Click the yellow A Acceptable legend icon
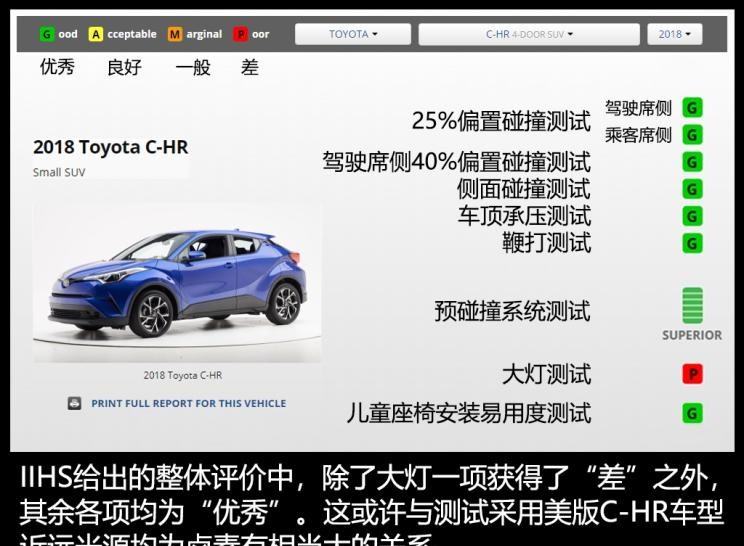Screen dimensions: 744x546 (95, 34)
